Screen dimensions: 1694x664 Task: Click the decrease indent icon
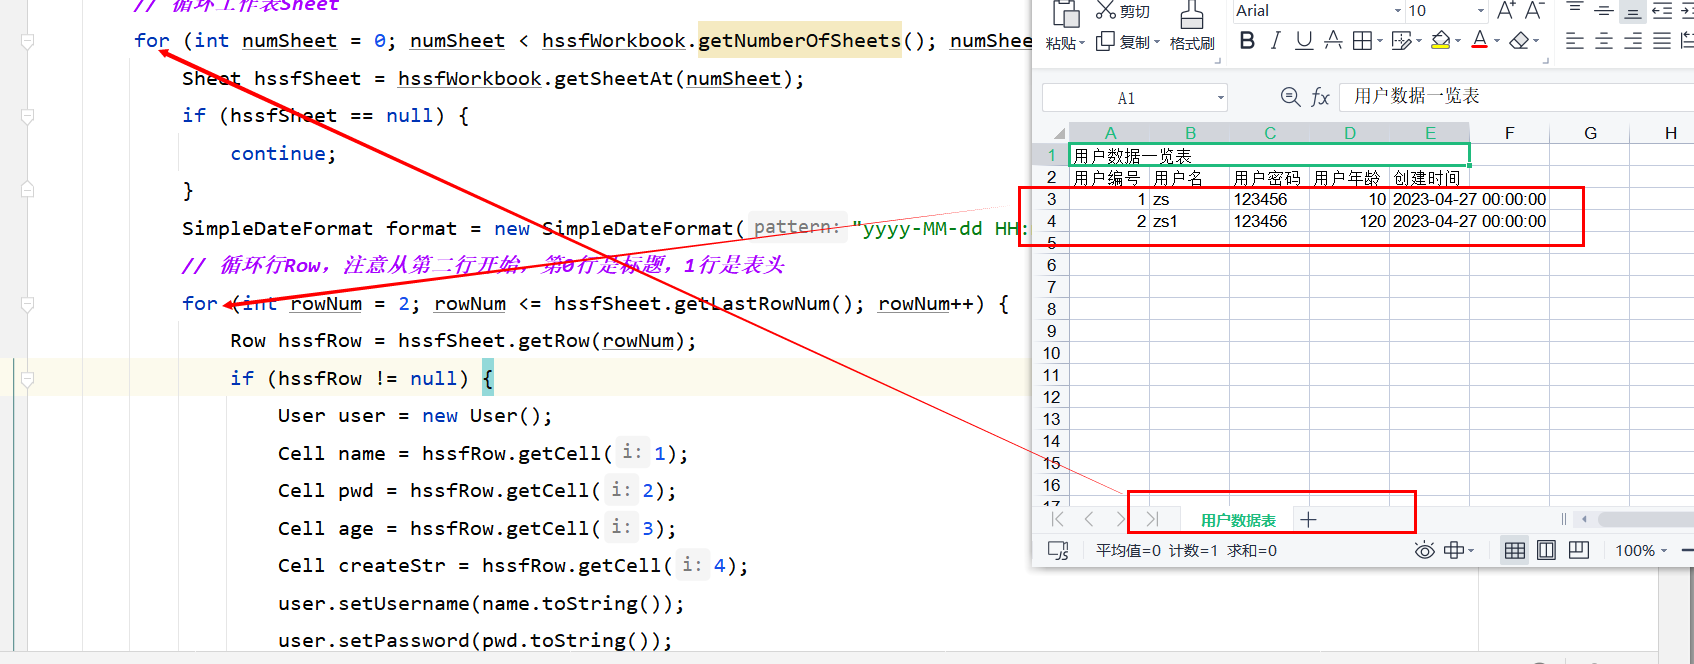pos(1662,11)
